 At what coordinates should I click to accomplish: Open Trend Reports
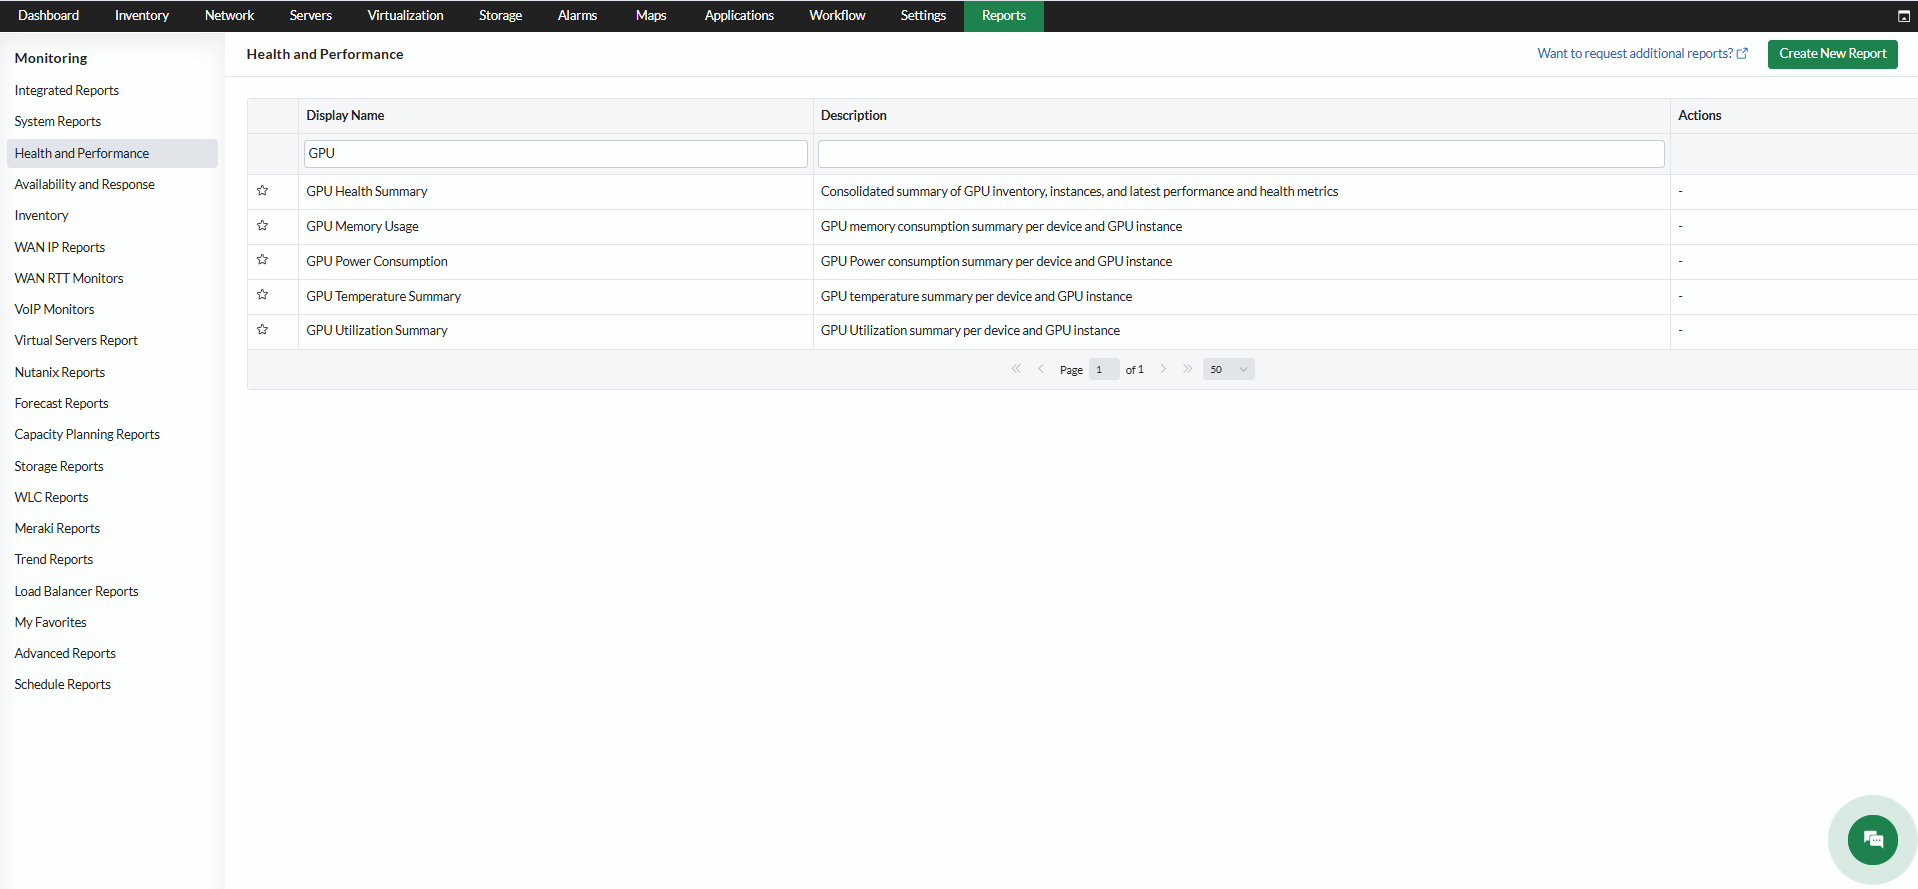(x=54, y=560)
